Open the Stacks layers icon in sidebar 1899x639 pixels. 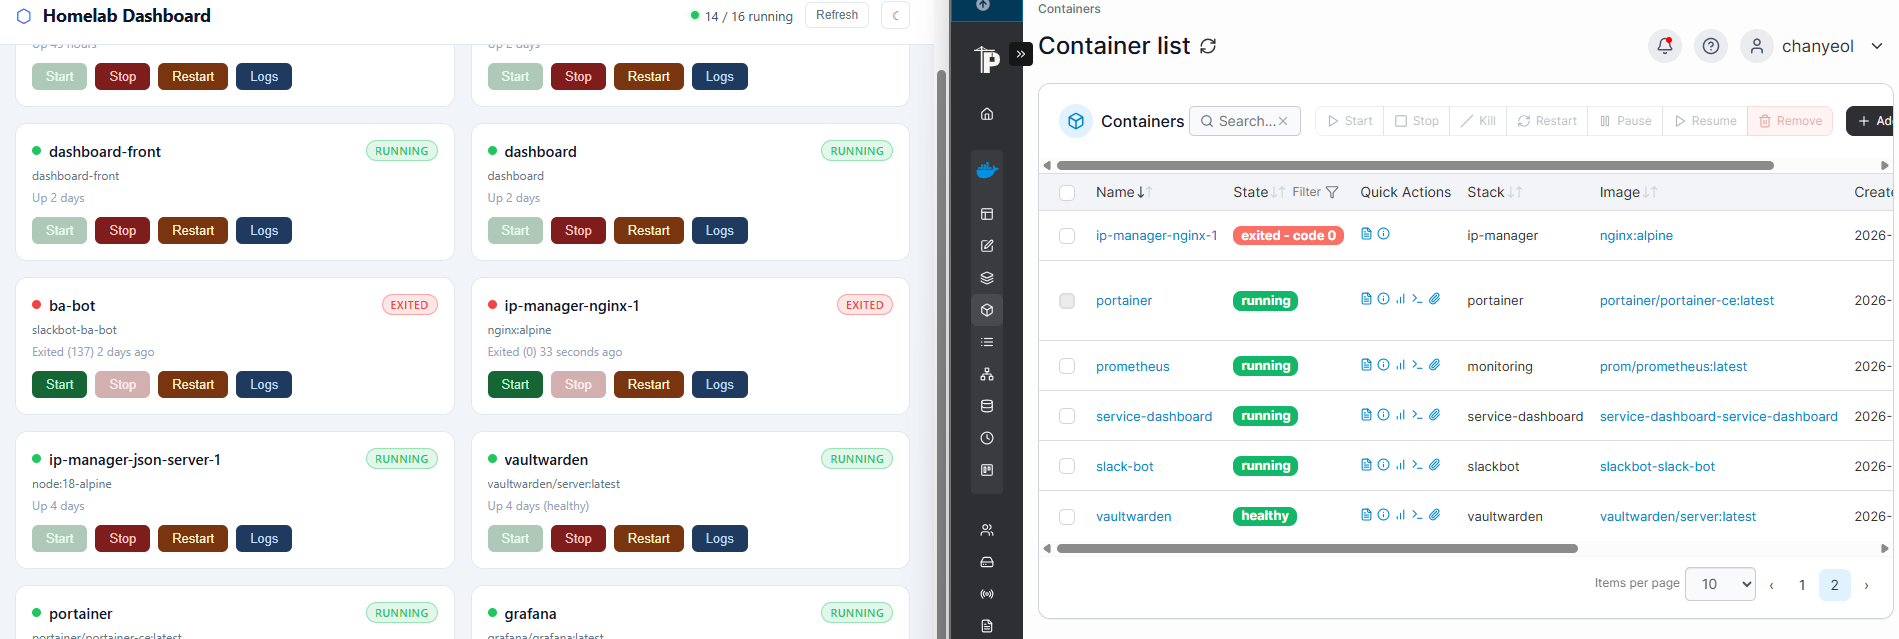click(x=986, y=278)
